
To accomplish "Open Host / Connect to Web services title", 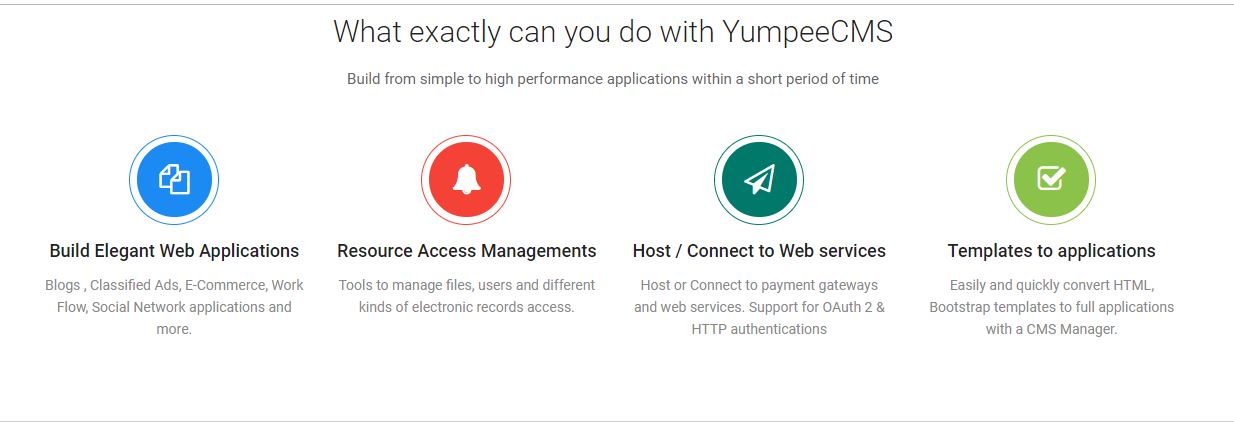I will click(x=759, y=251).
